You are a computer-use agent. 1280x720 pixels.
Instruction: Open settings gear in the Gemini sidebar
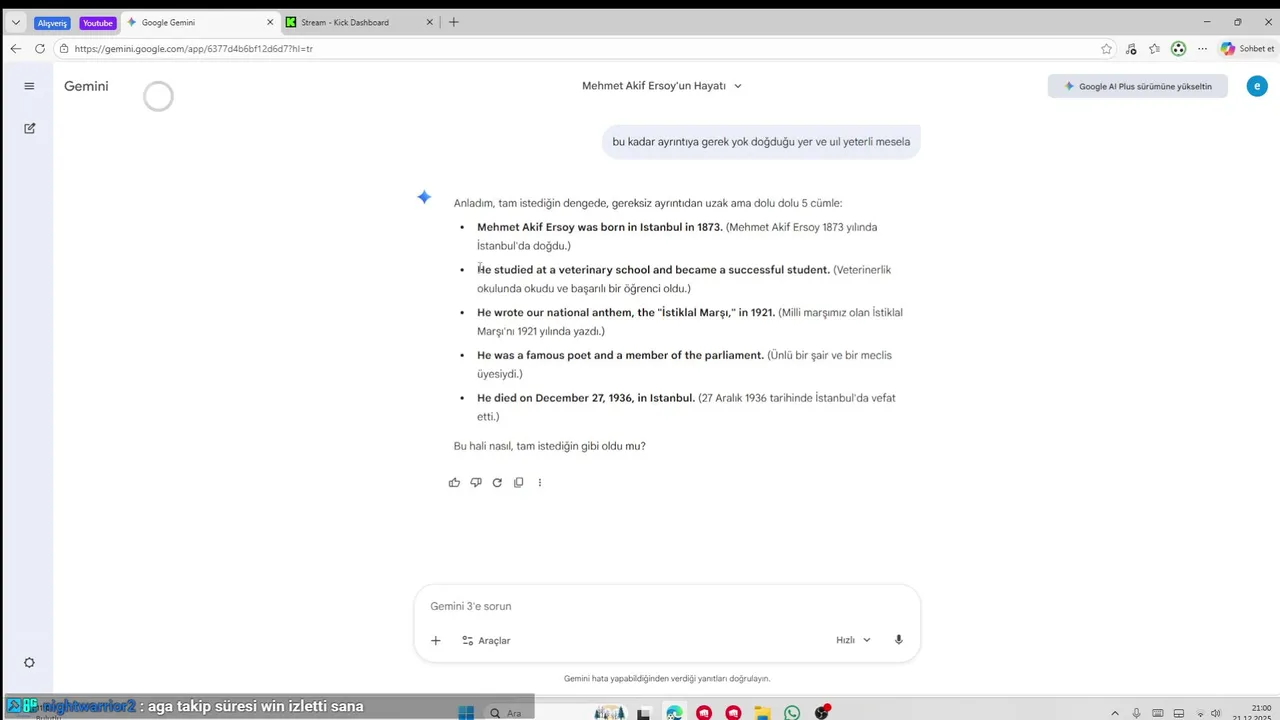click(x=29, y=663)
